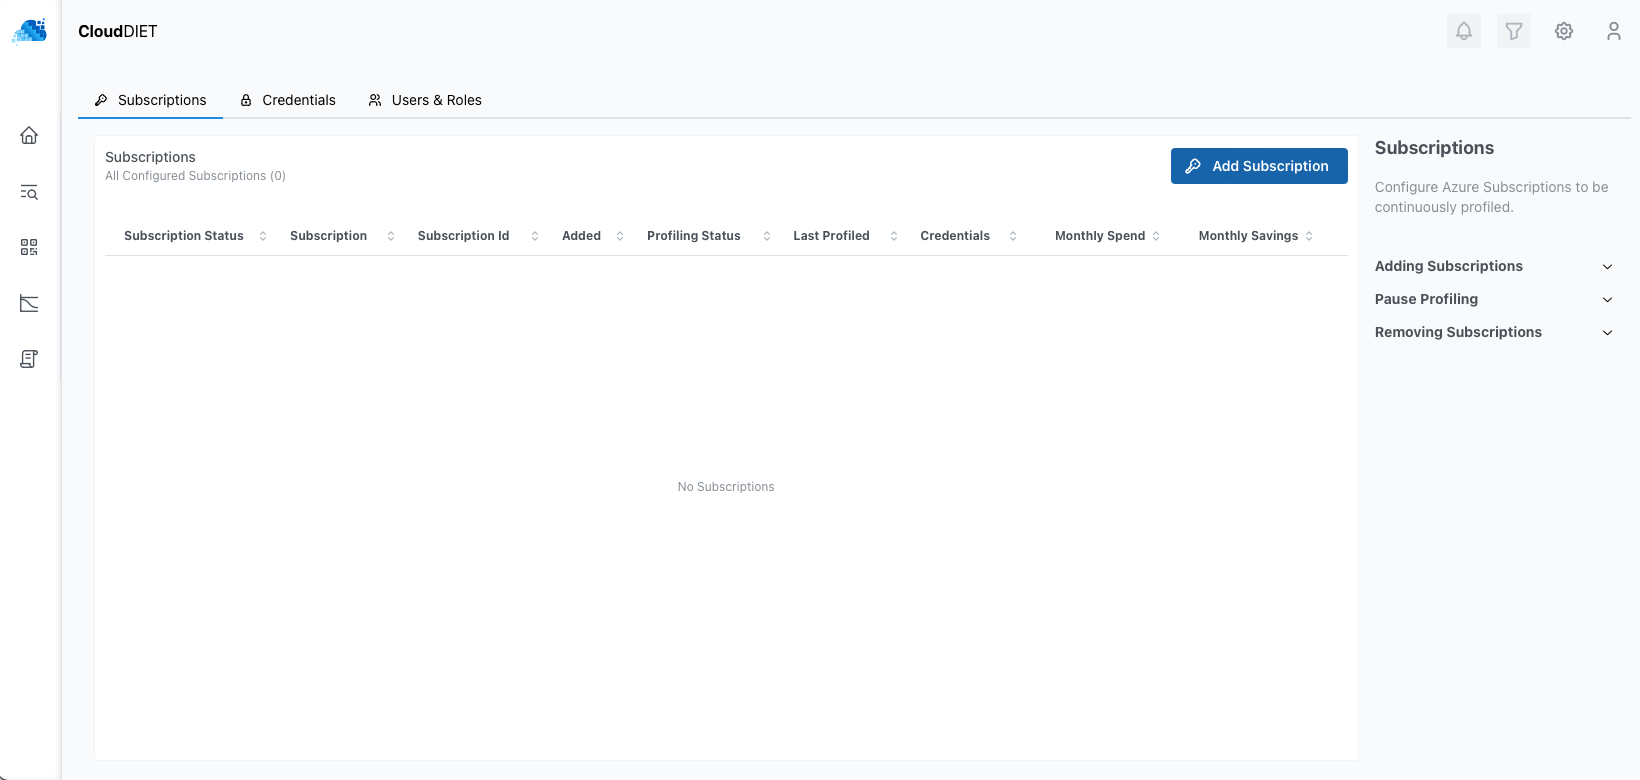This screenshot has height=780, width=1640.
Task: Expand the Removing Subscriptions section
Action: (1494, 332)
